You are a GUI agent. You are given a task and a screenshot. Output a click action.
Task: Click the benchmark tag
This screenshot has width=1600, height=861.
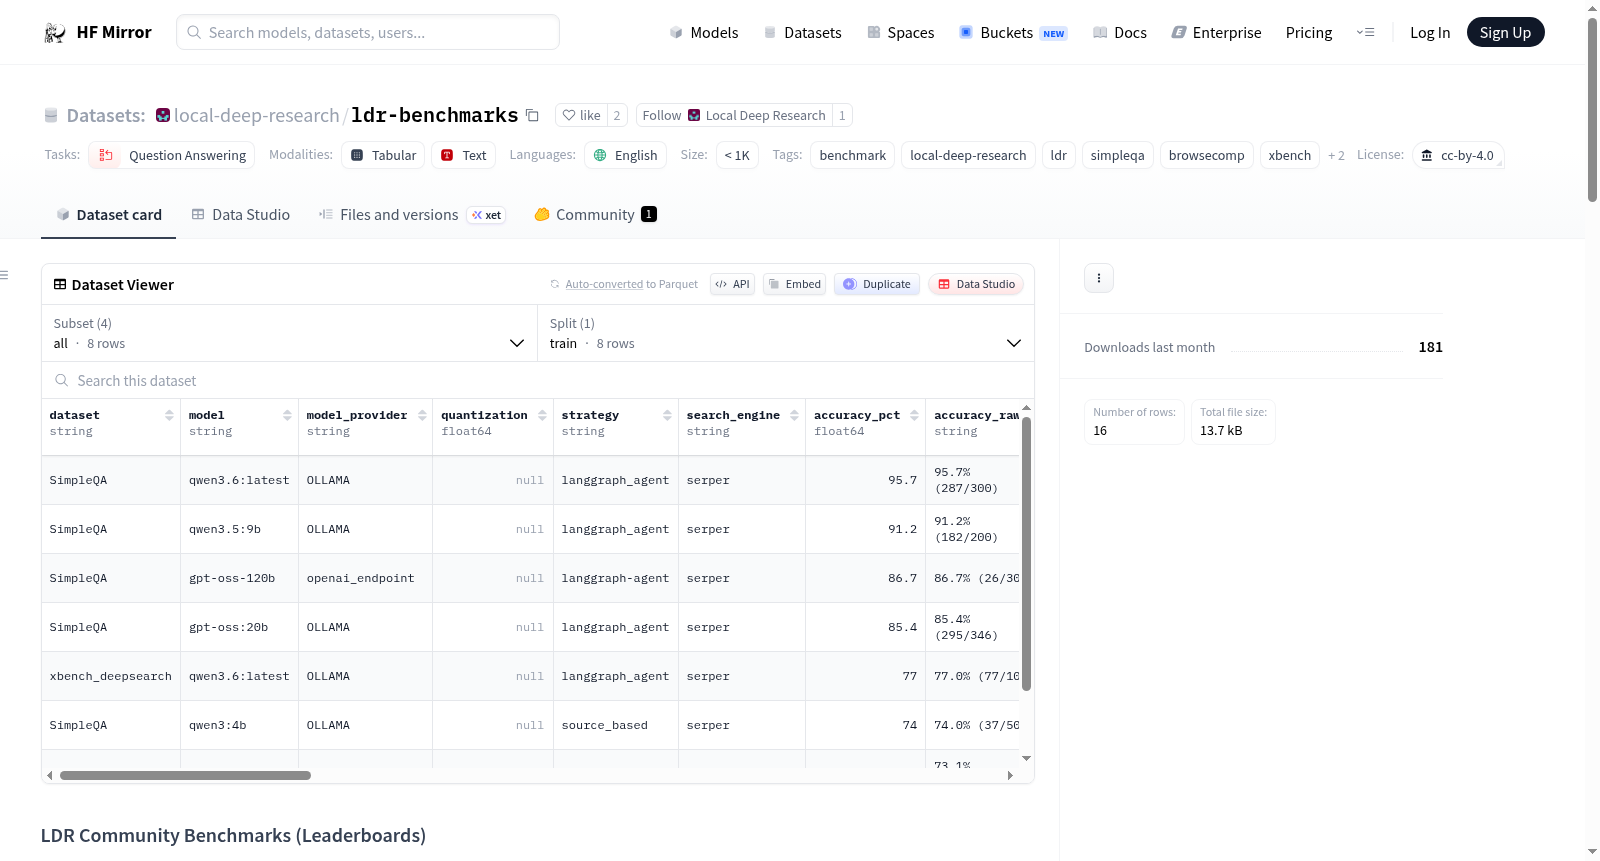coord(853,155)
